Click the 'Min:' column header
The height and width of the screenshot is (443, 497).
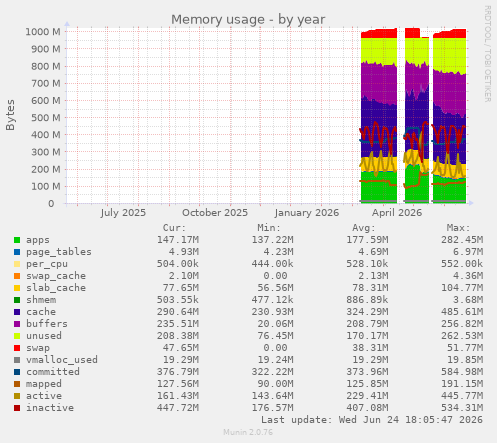[269, 228]
